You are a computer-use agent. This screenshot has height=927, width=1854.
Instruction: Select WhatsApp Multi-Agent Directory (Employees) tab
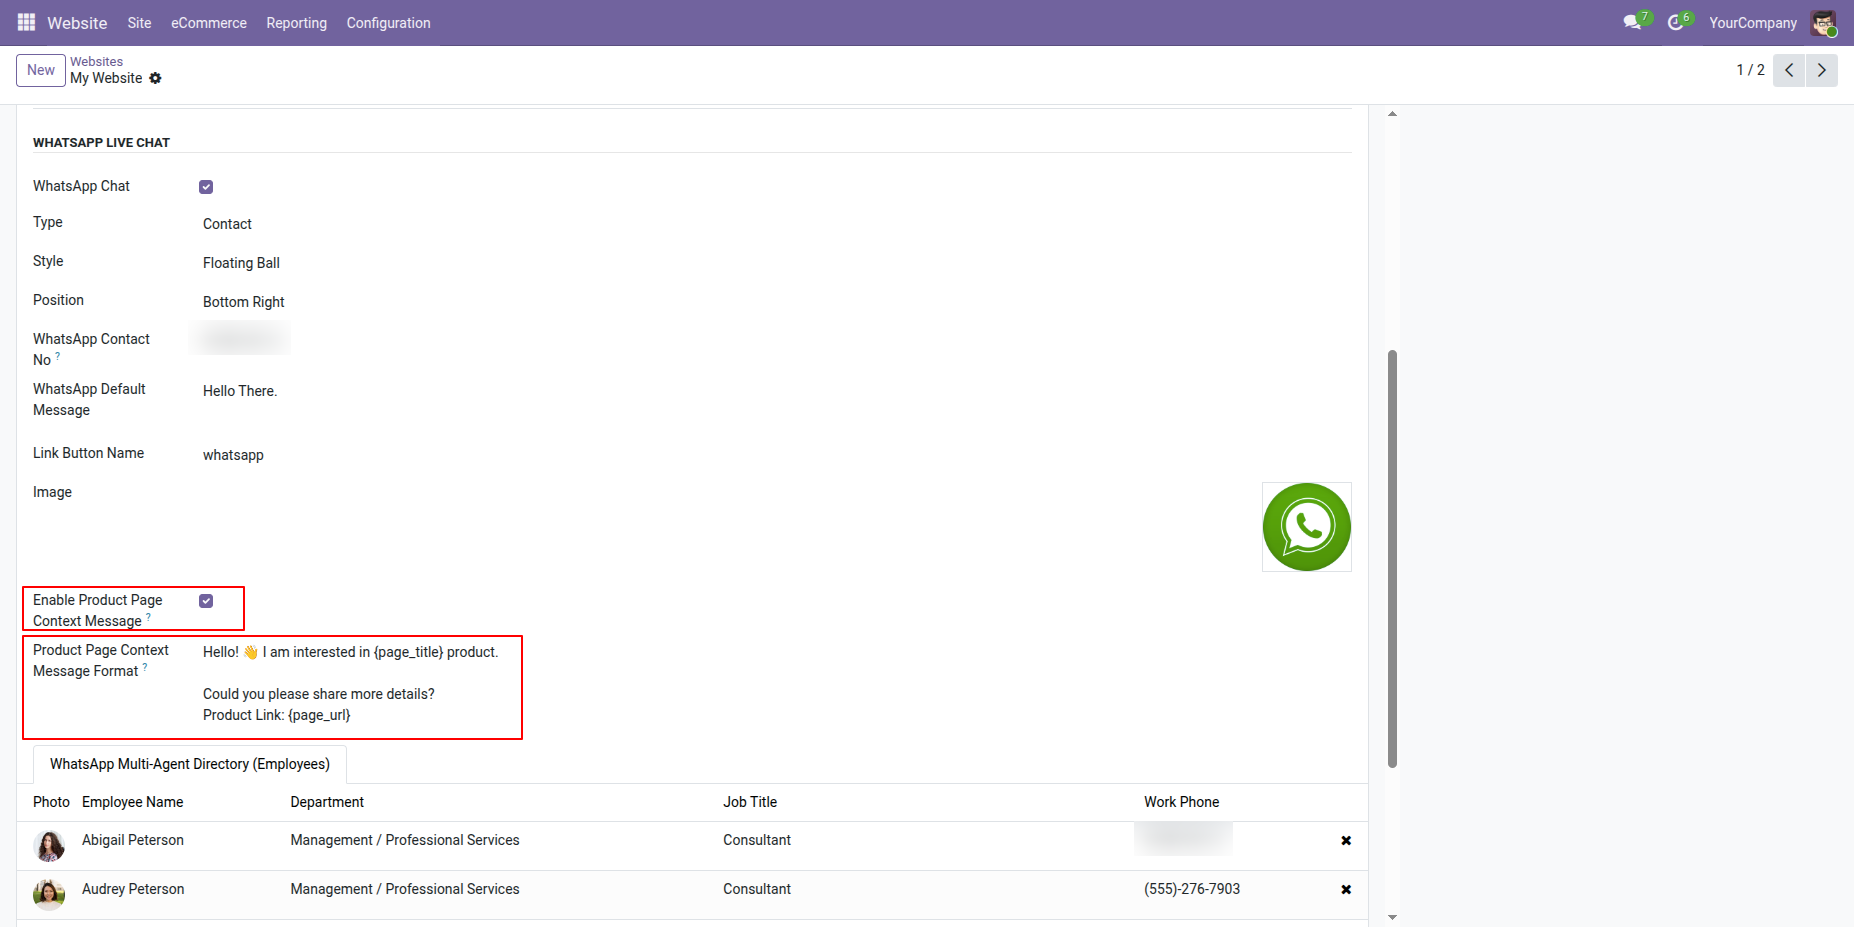(190, 764)
